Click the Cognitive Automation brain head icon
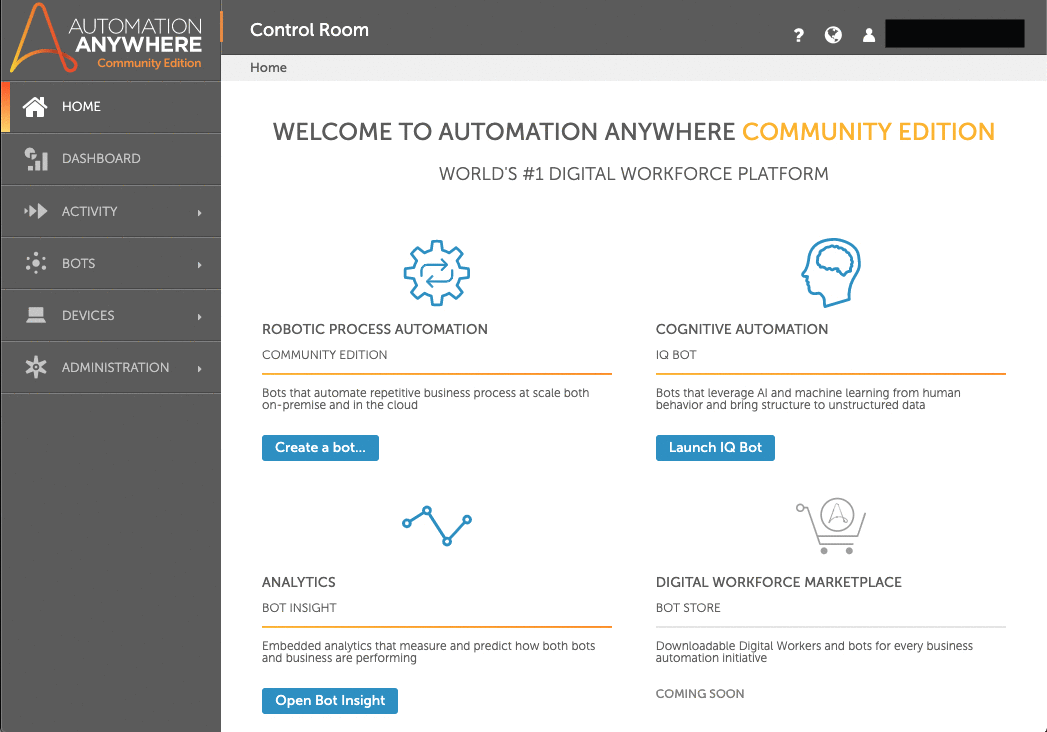The image size is (1047, 732). pyautogui.click(x=831, y=272)
